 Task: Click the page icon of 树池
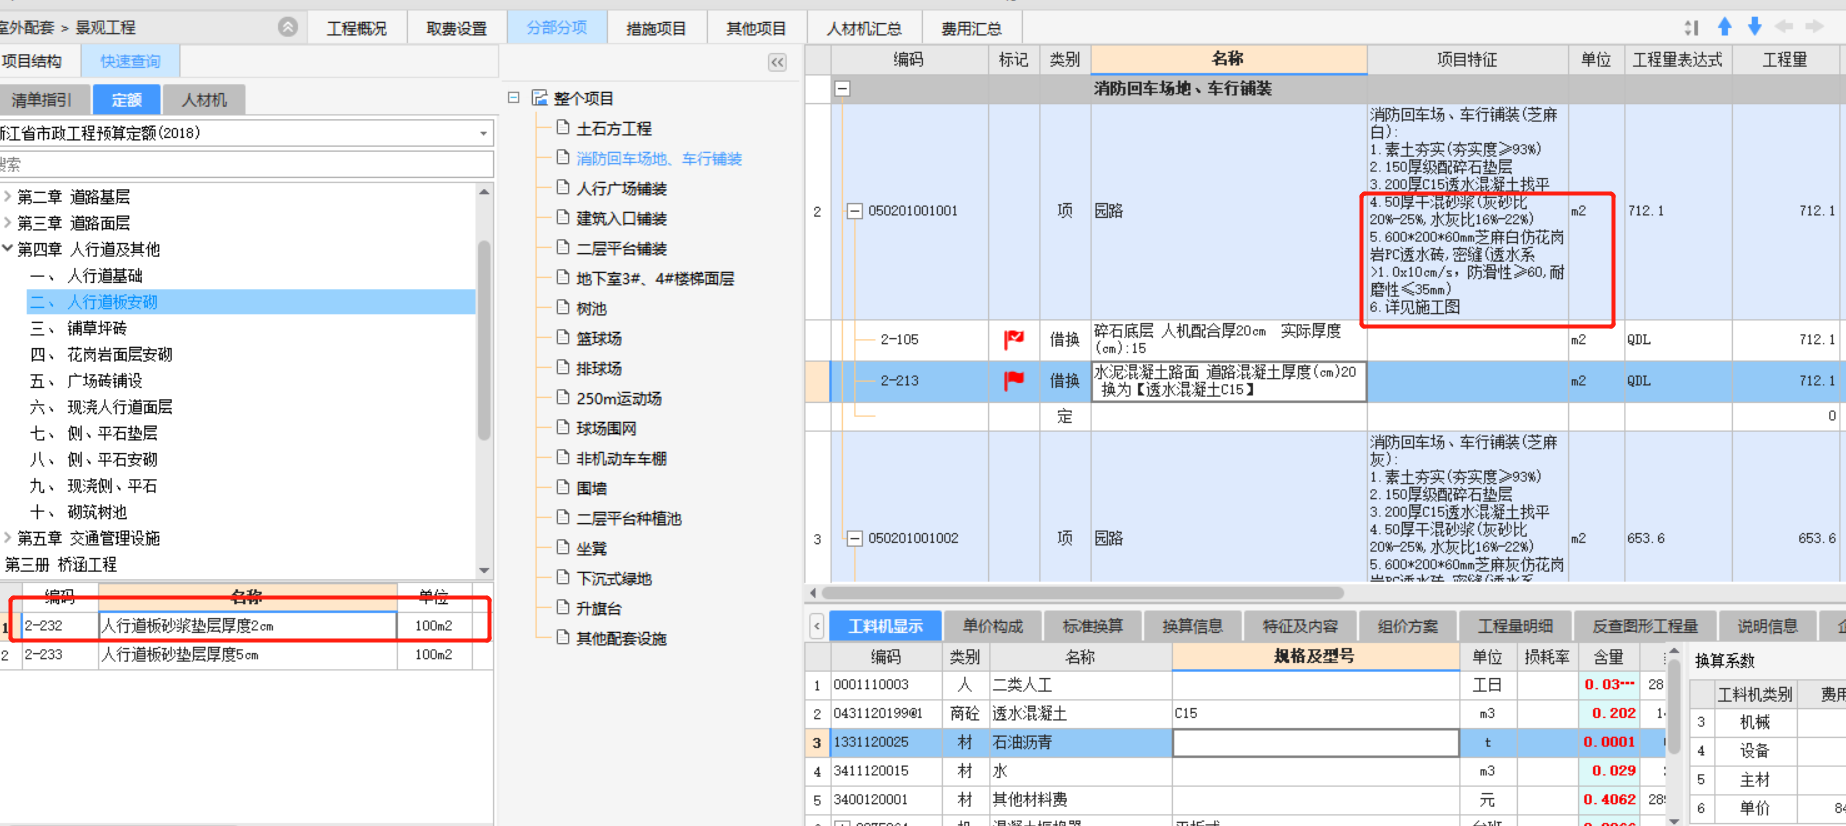tap(563, 308)
